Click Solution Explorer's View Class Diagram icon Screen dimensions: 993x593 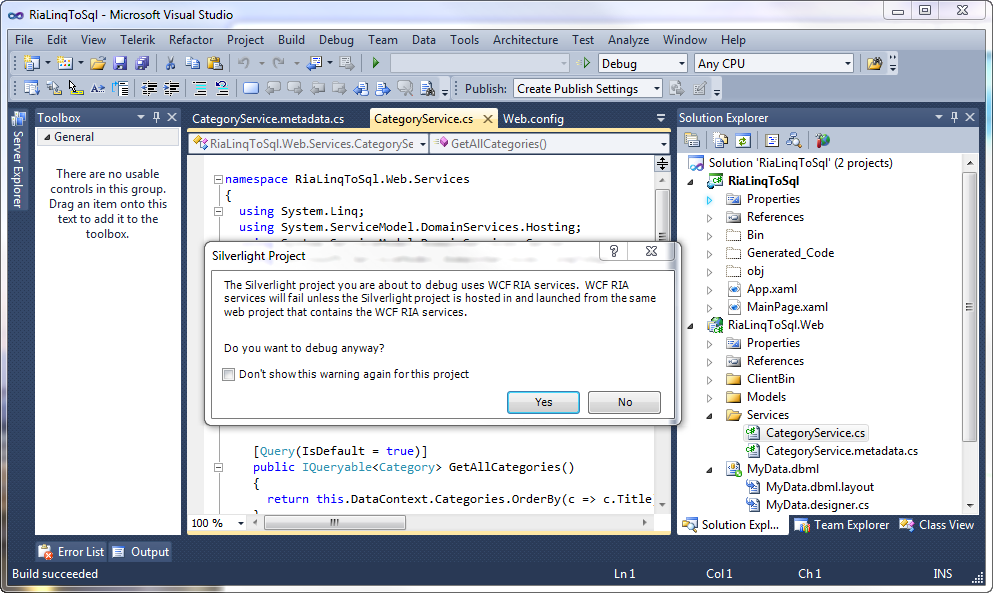click(x=794, y=140)
